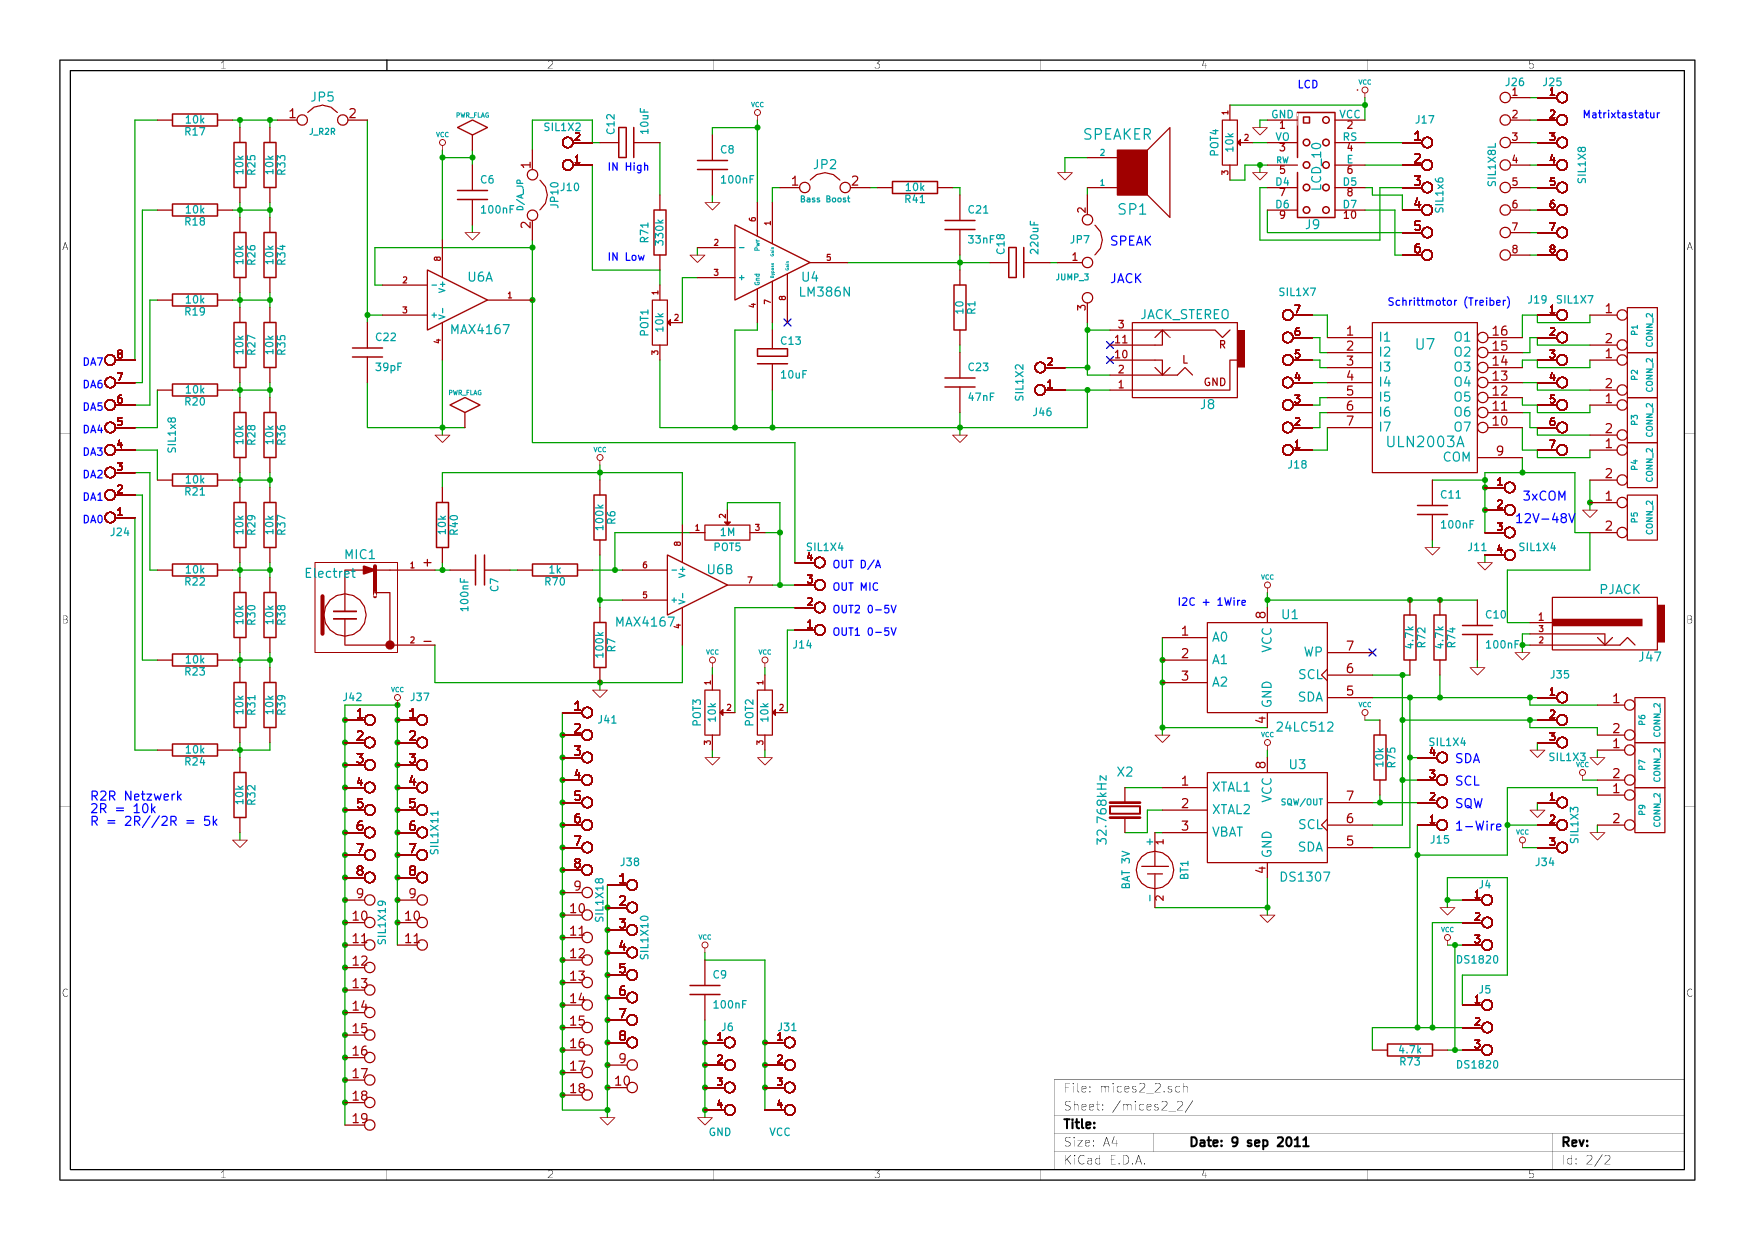
Task: Click the R32 10k resistor
Action: tap(240, 795)
